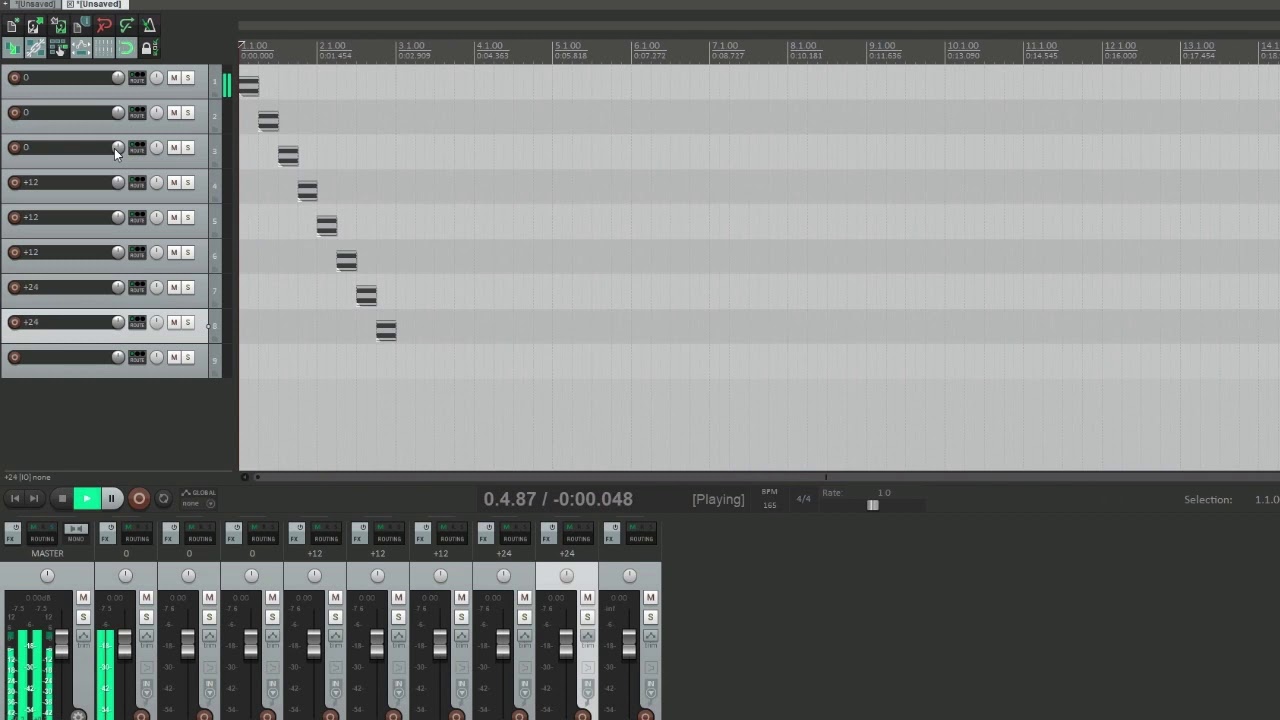
Task: Toggle grid lines toolbar icon
Action: point(104,47)
